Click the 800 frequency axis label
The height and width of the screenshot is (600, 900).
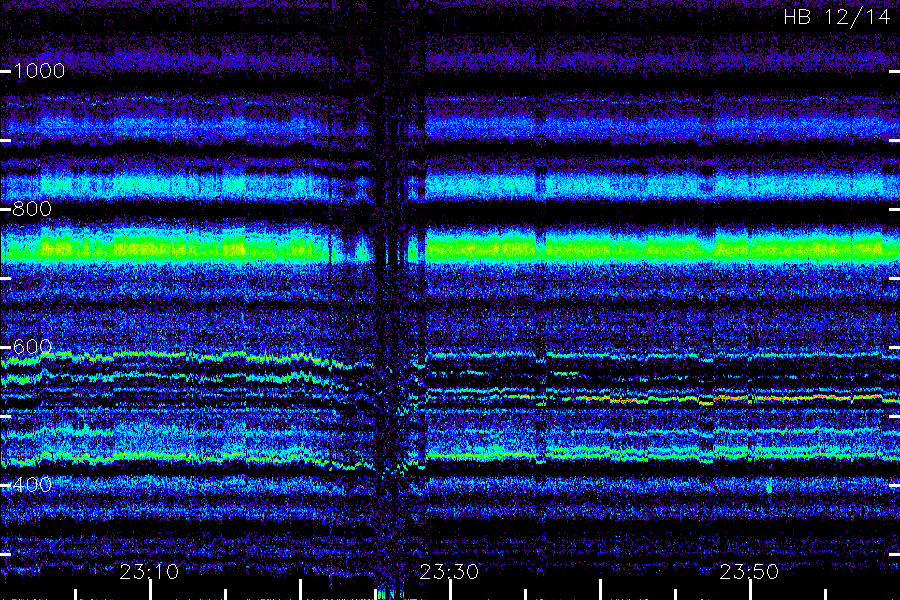coord(32,209)
